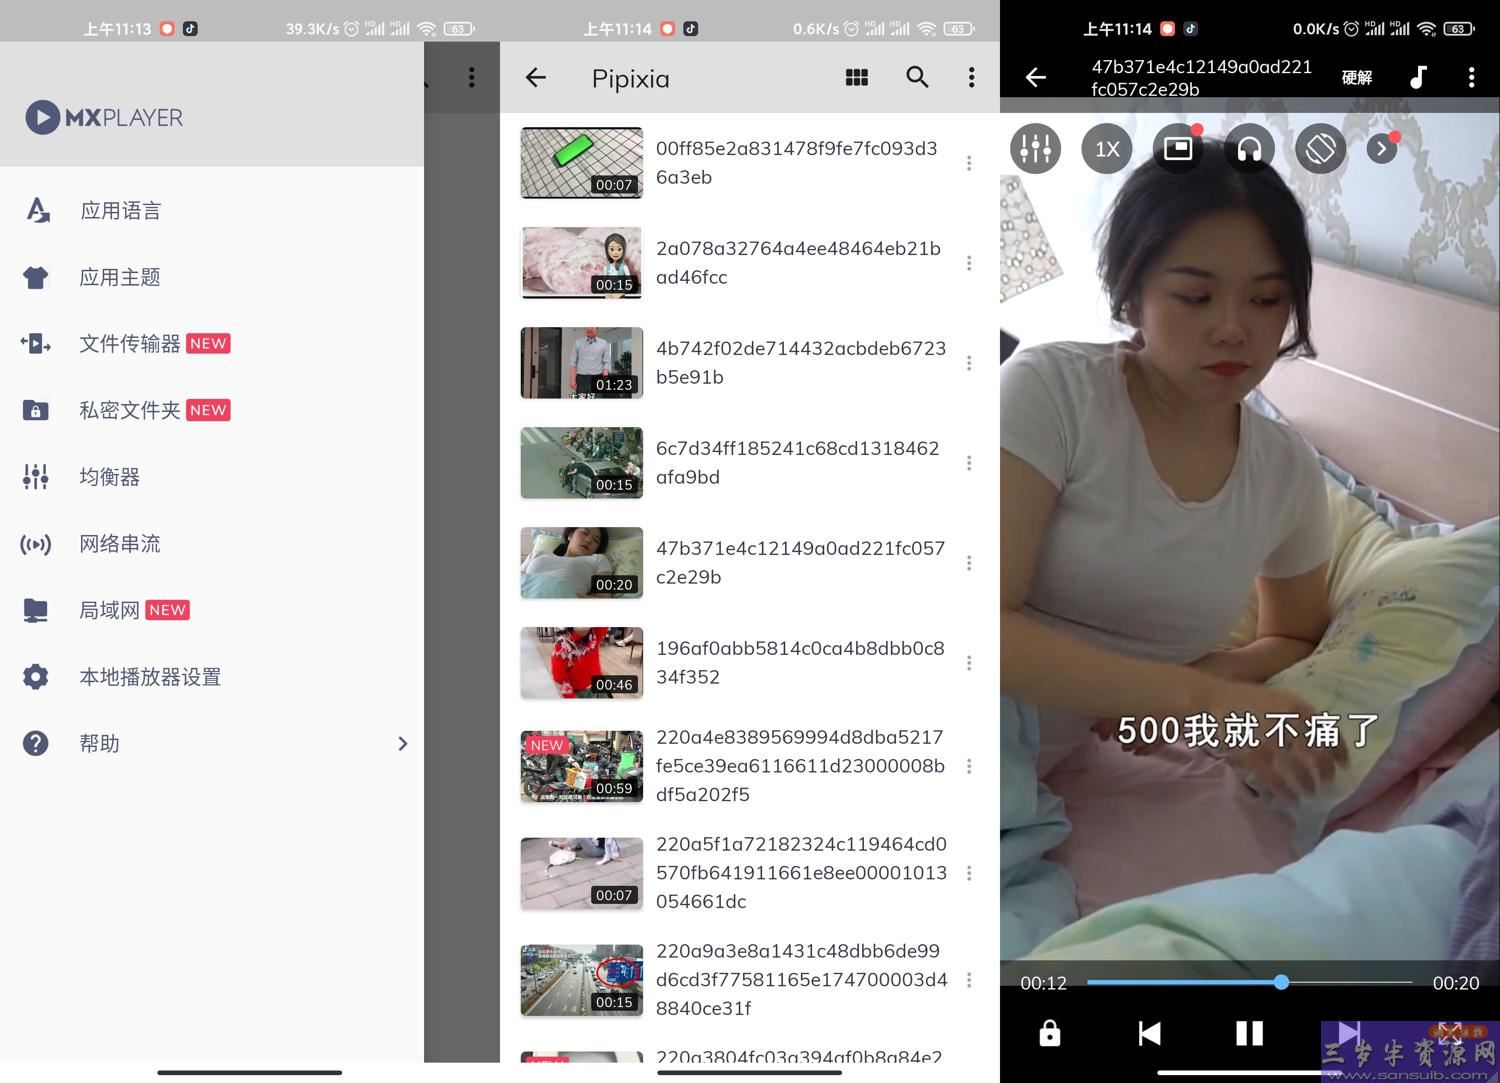Screen dimensions: 1500x1083
Task: Click the settings gear icon
Action: coord(36,677)
